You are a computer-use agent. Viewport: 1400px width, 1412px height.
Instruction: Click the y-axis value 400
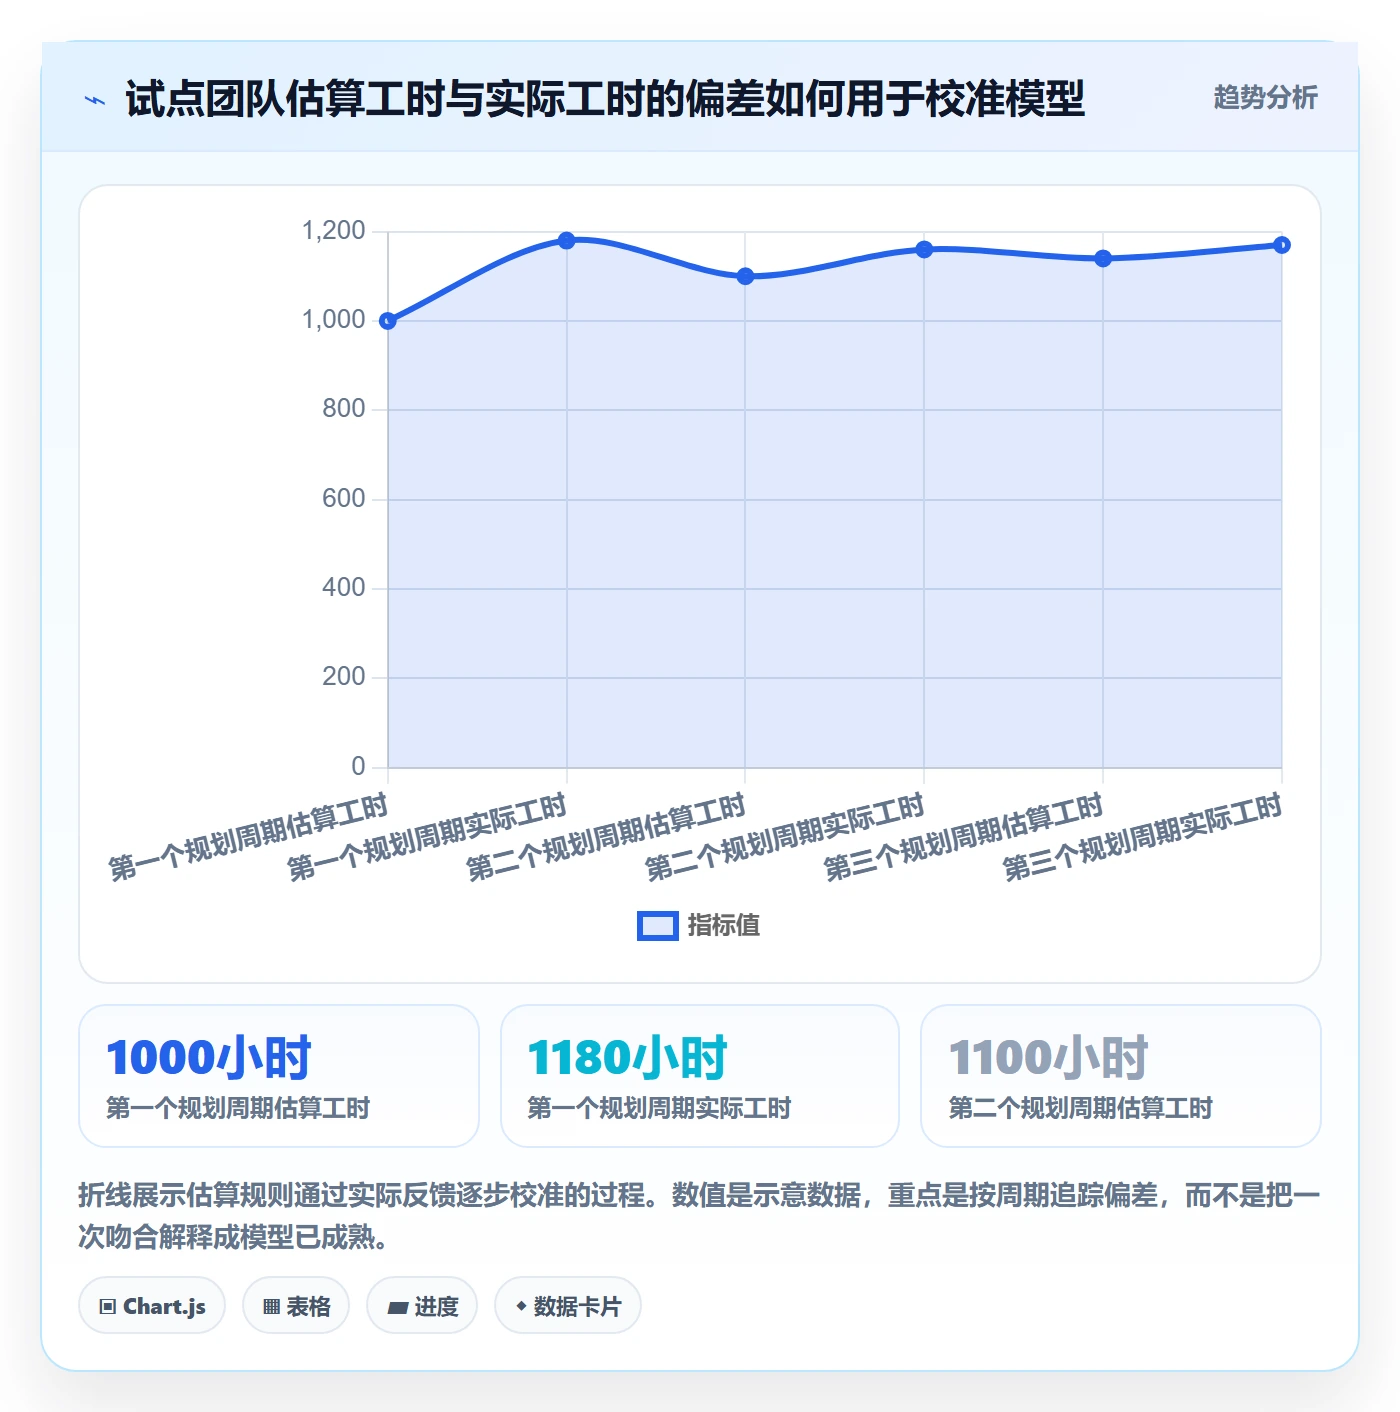pos(344,588)
